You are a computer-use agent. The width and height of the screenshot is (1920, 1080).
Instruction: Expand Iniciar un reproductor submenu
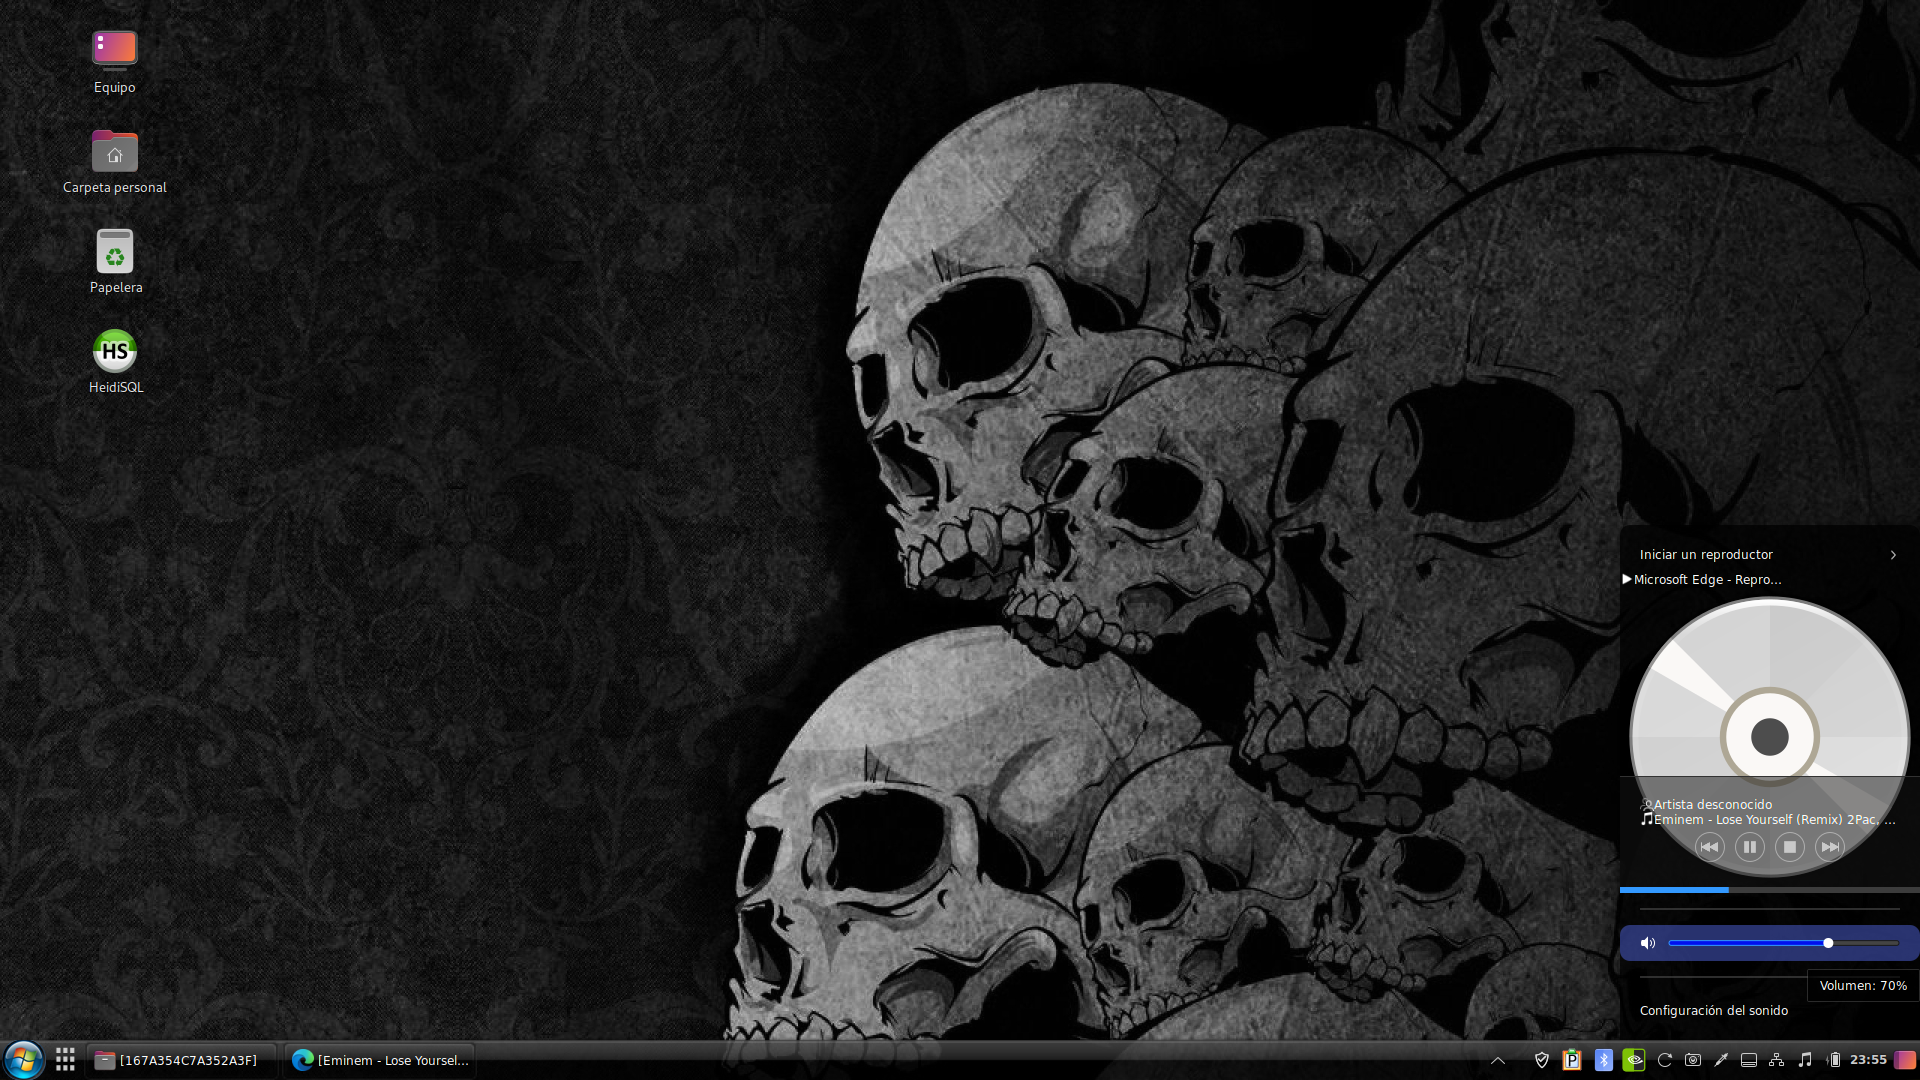click(1769, 554)
